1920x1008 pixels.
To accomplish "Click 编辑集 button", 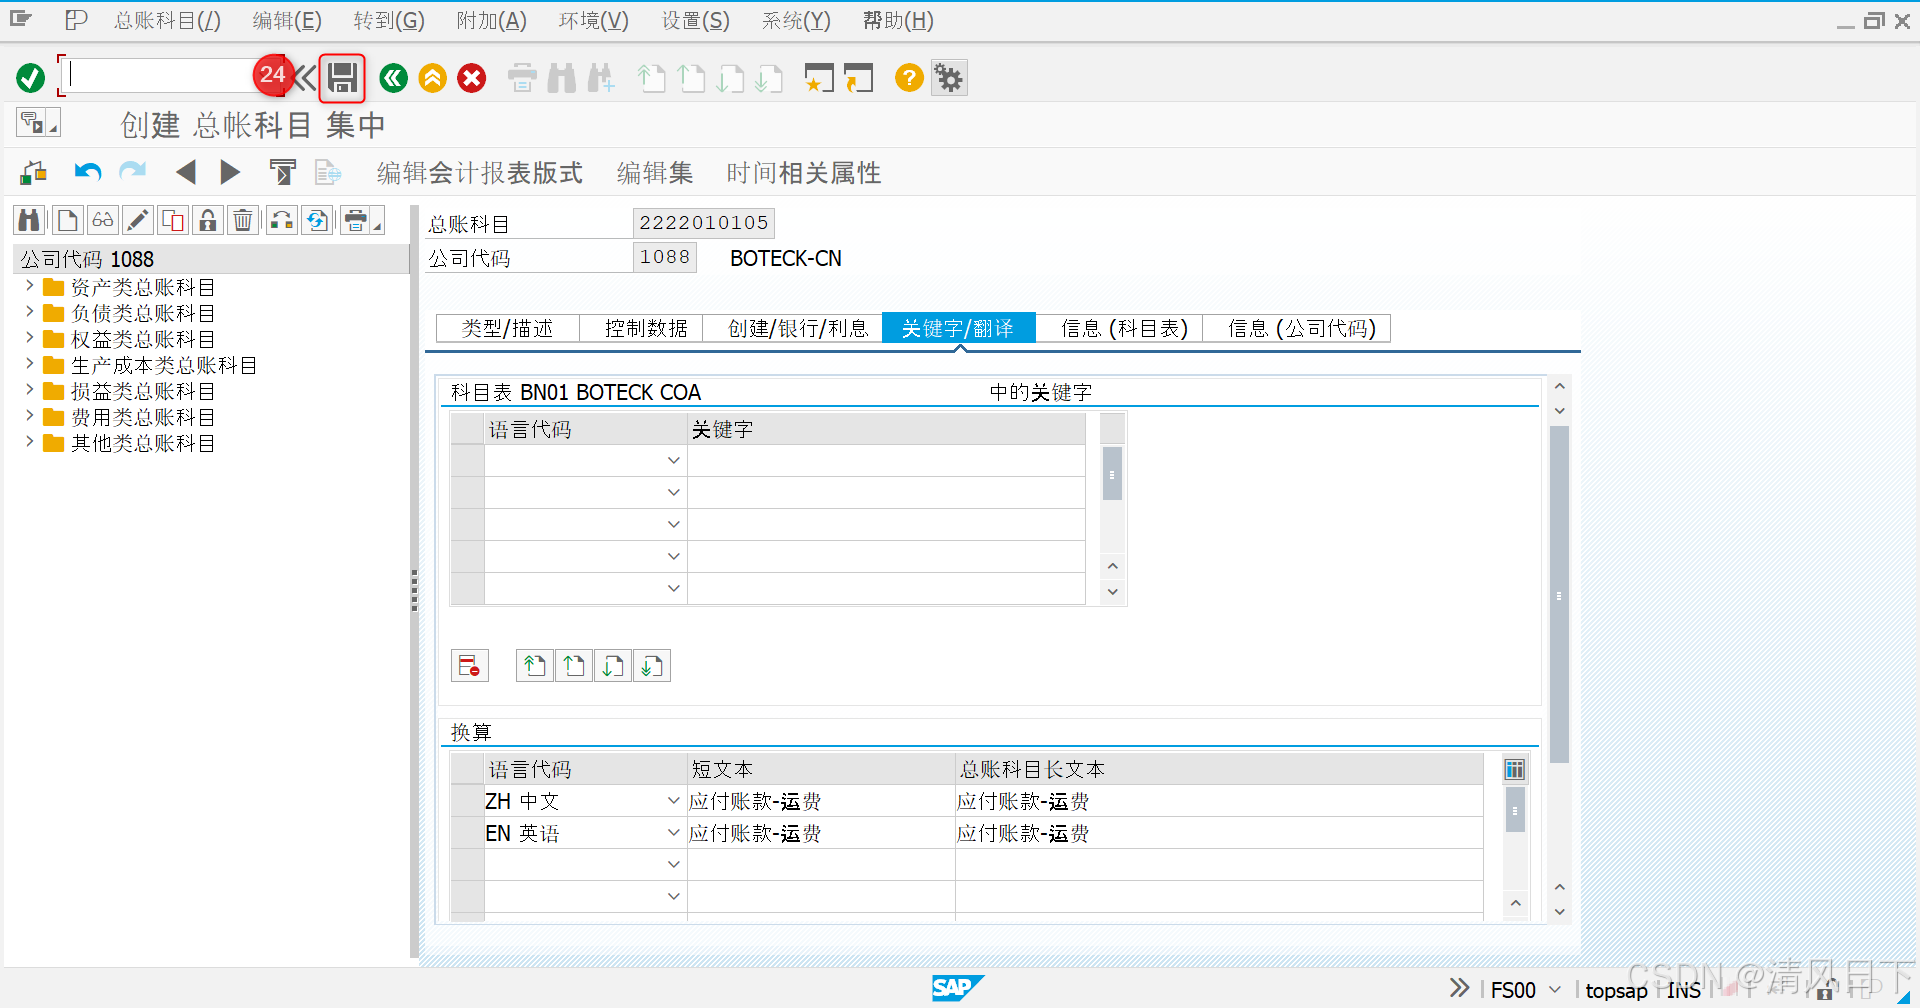I will [655, 173].
